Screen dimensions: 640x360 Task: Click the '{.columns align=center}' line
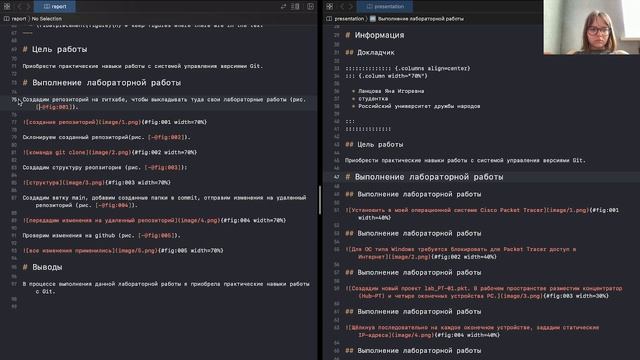tap(408, 68)
